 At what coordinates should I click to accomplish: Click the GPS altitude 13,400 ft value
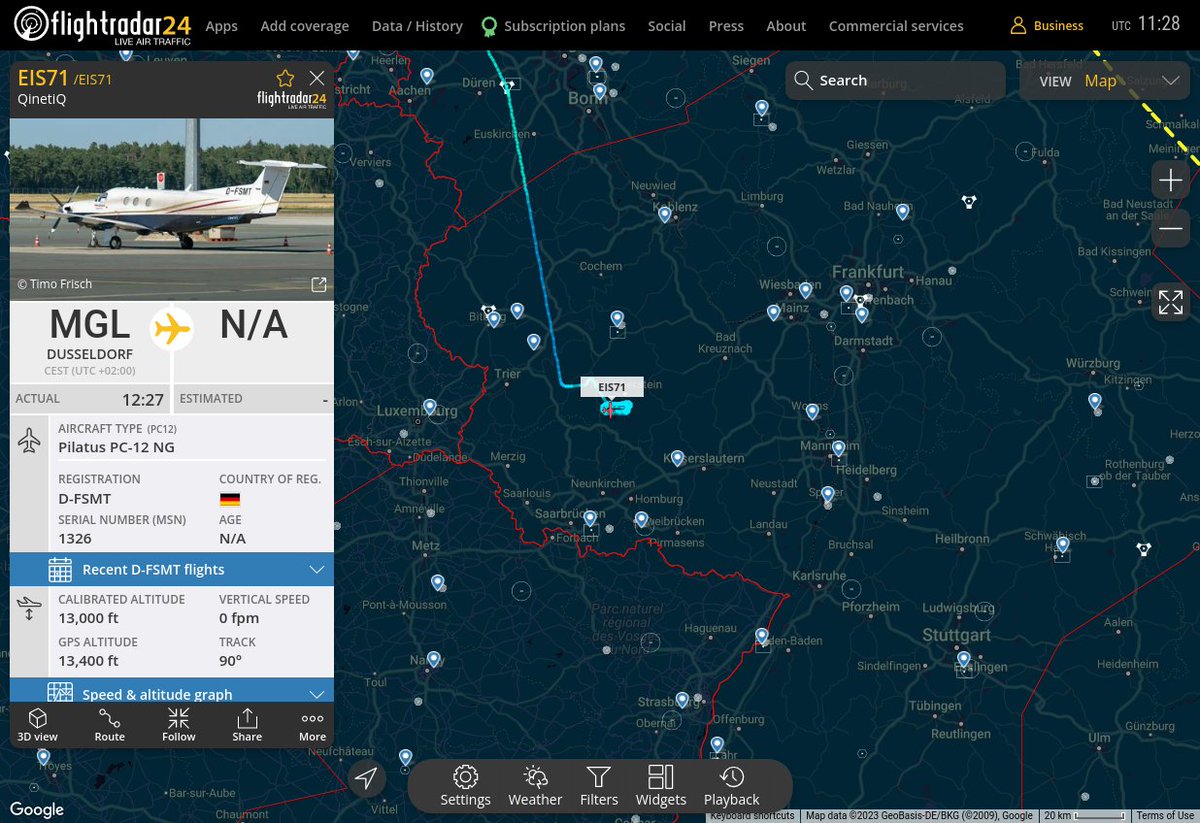click(88, 660)
